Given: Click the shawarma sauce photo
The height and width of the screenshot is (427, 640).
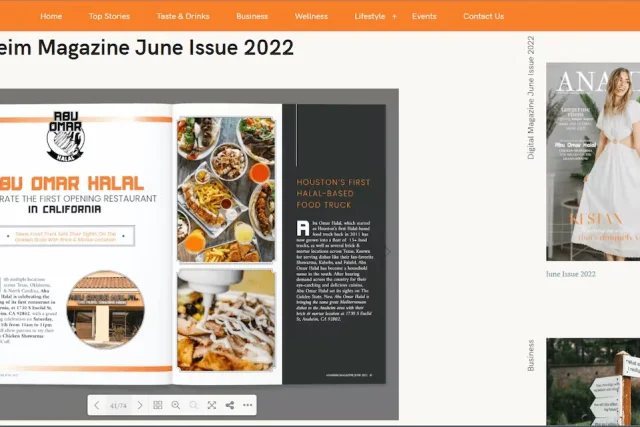Looking at the screenshot, I should pyautogui.click(x=226, y=320).
